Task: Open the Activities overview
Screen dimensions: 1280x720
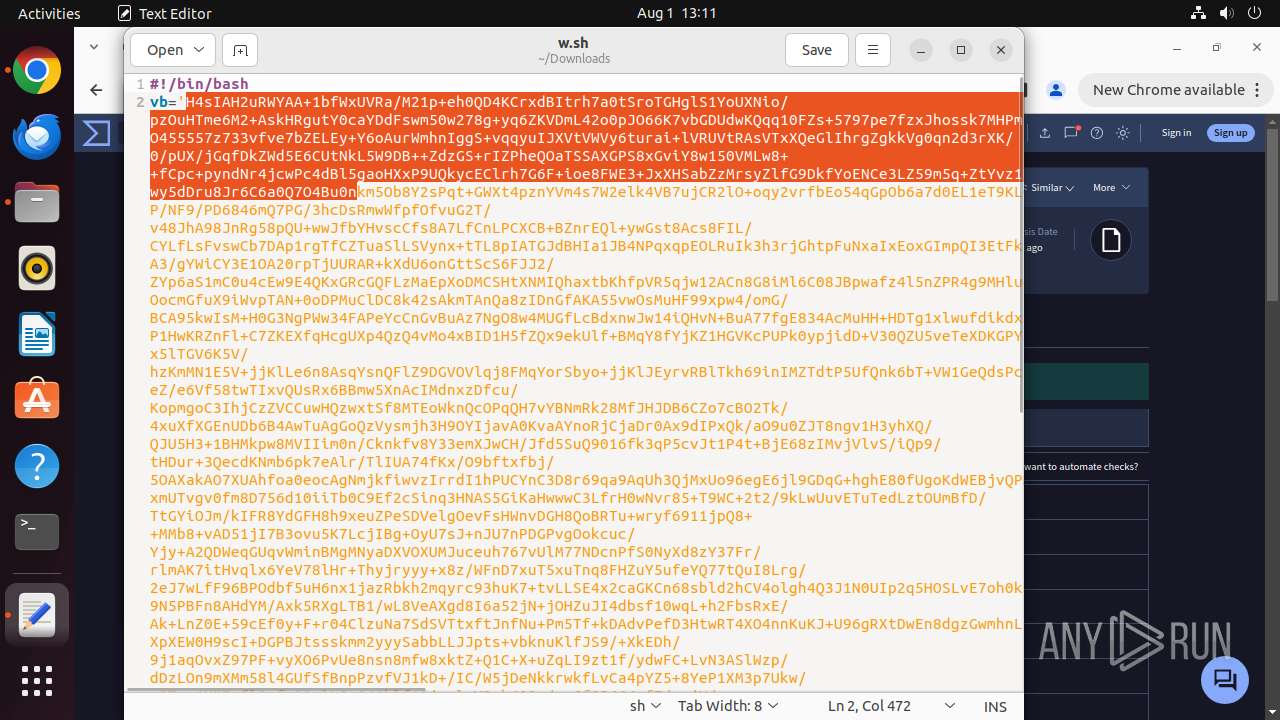Action: point(49,13)
